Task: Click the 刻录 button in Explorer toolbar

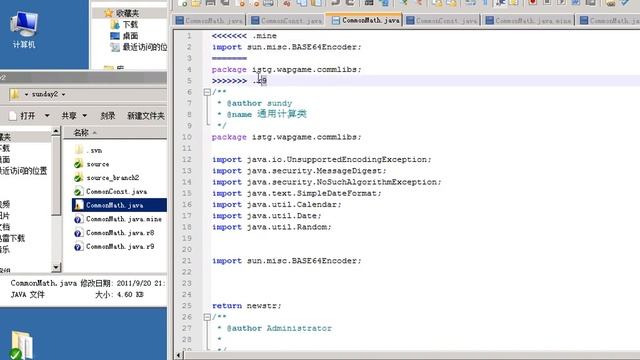Action: [x=108, y=116]
